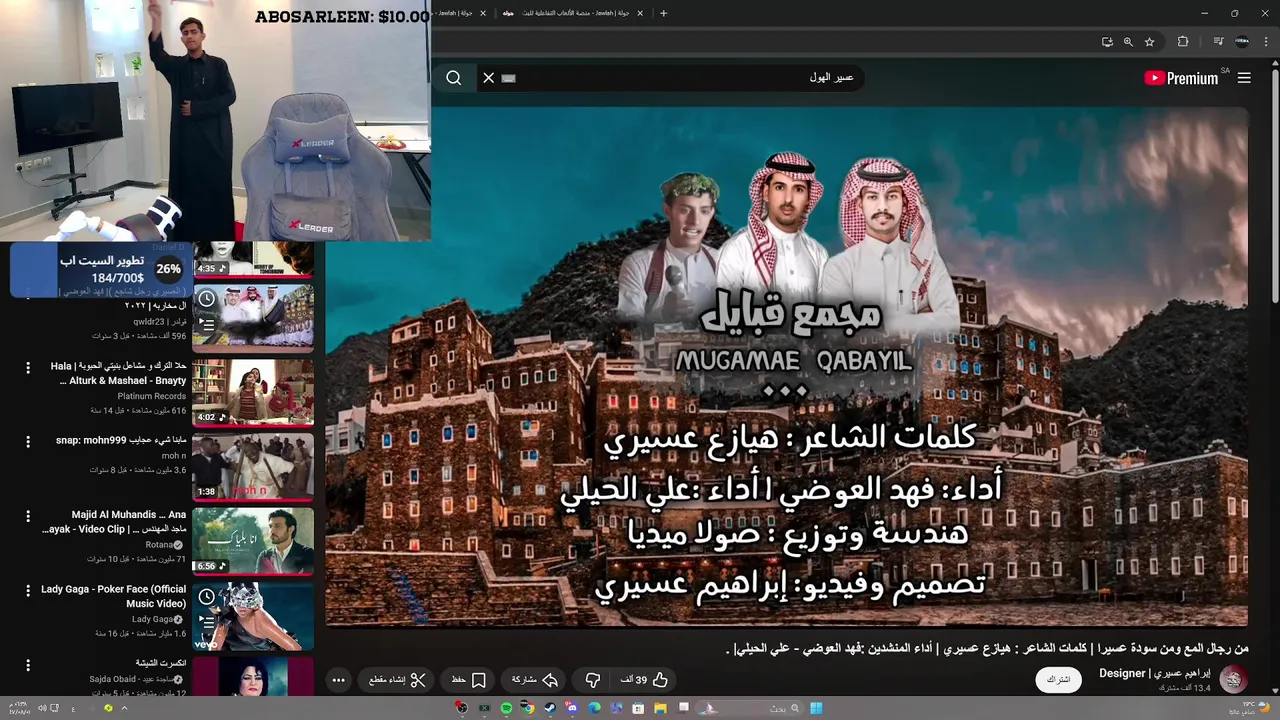
Task: Bookmark this page with the star icon
Action: (1150, 42)
